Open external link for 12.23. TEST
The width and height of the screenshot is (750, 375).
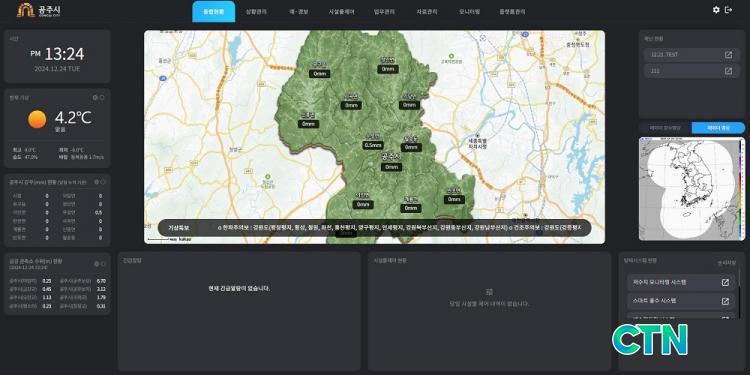click(728, 55)
